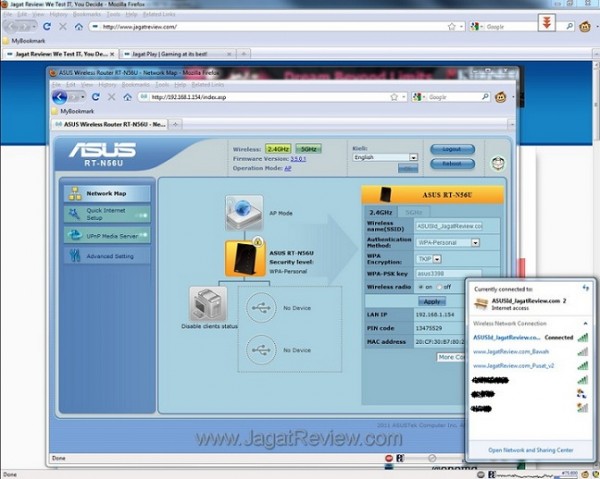Click refresh icon in network flyout
The width and height of the screenshot is (600, 479).
[x=585, y=288]
